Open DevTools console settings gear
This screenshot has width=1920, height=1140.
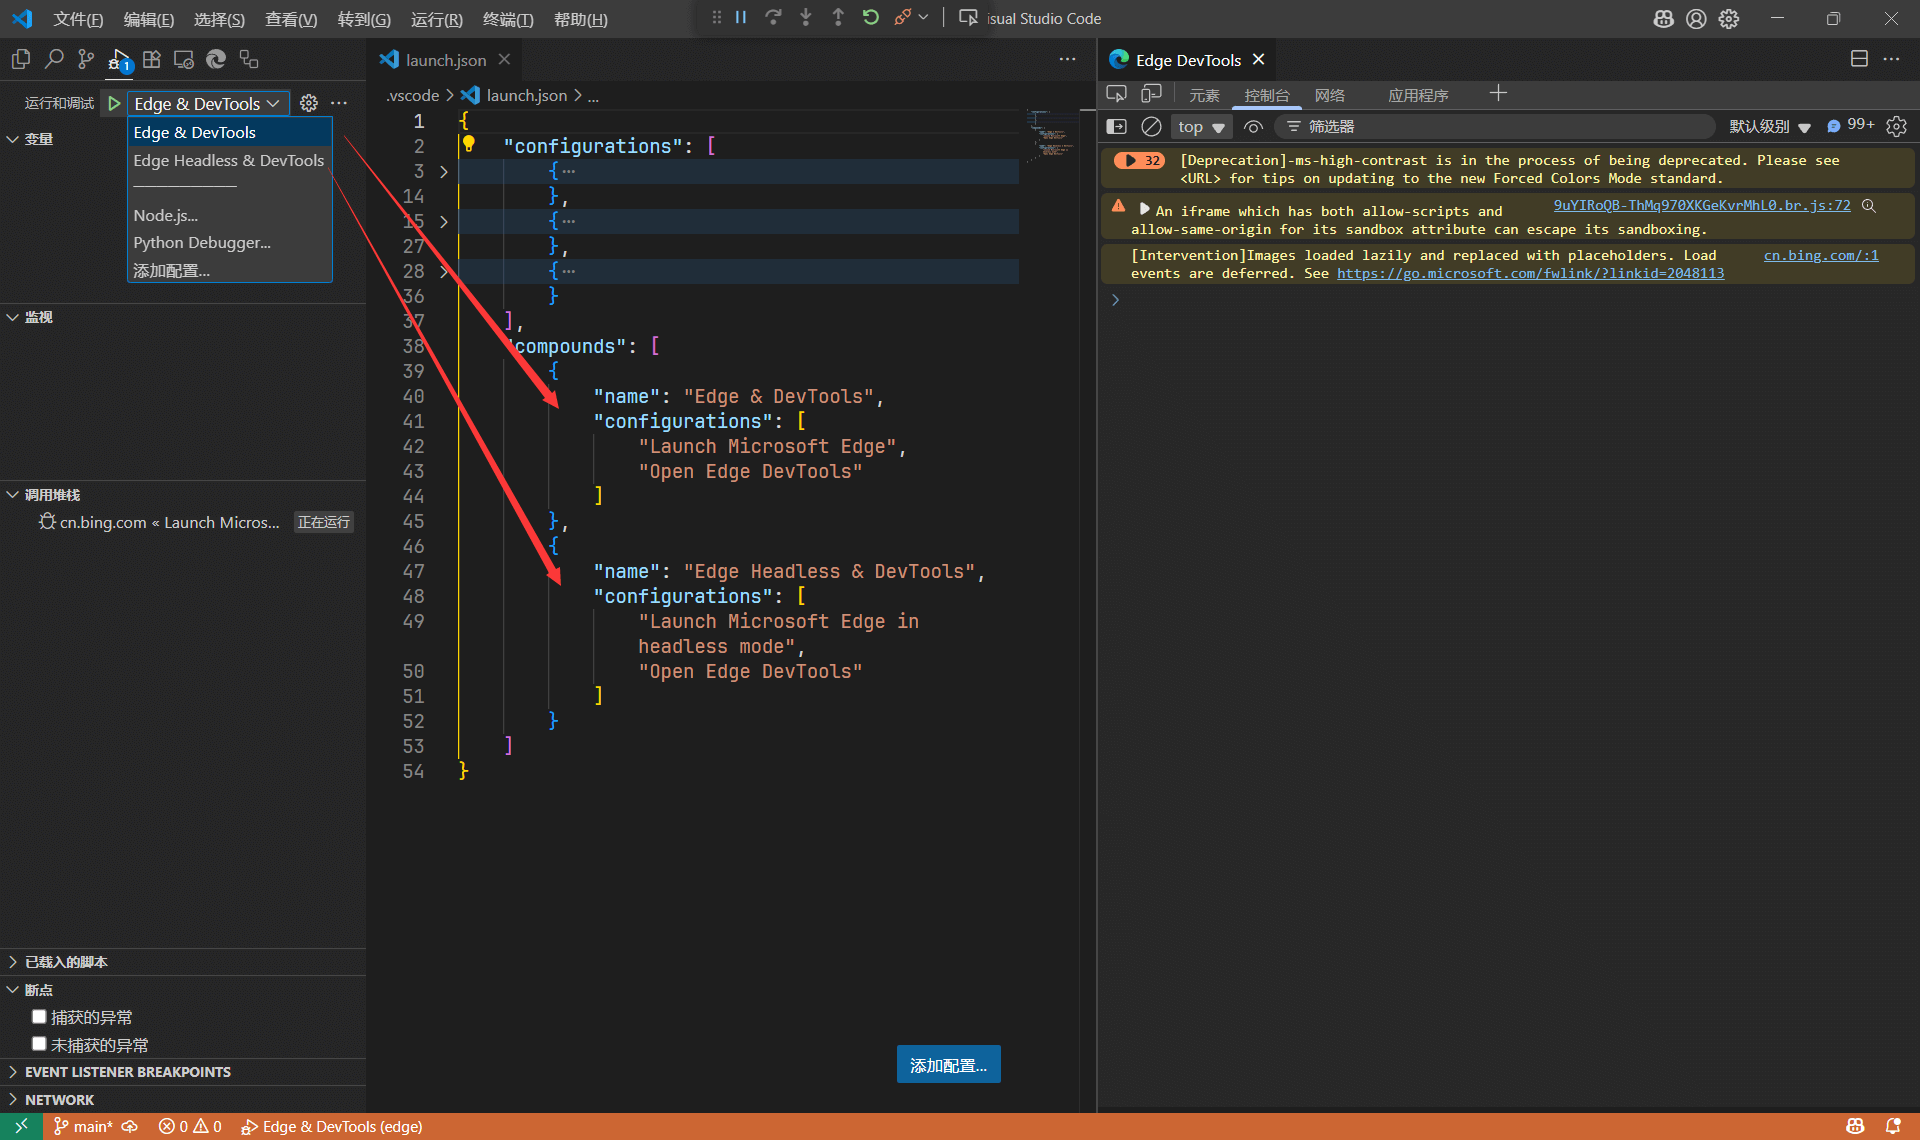1896,126
